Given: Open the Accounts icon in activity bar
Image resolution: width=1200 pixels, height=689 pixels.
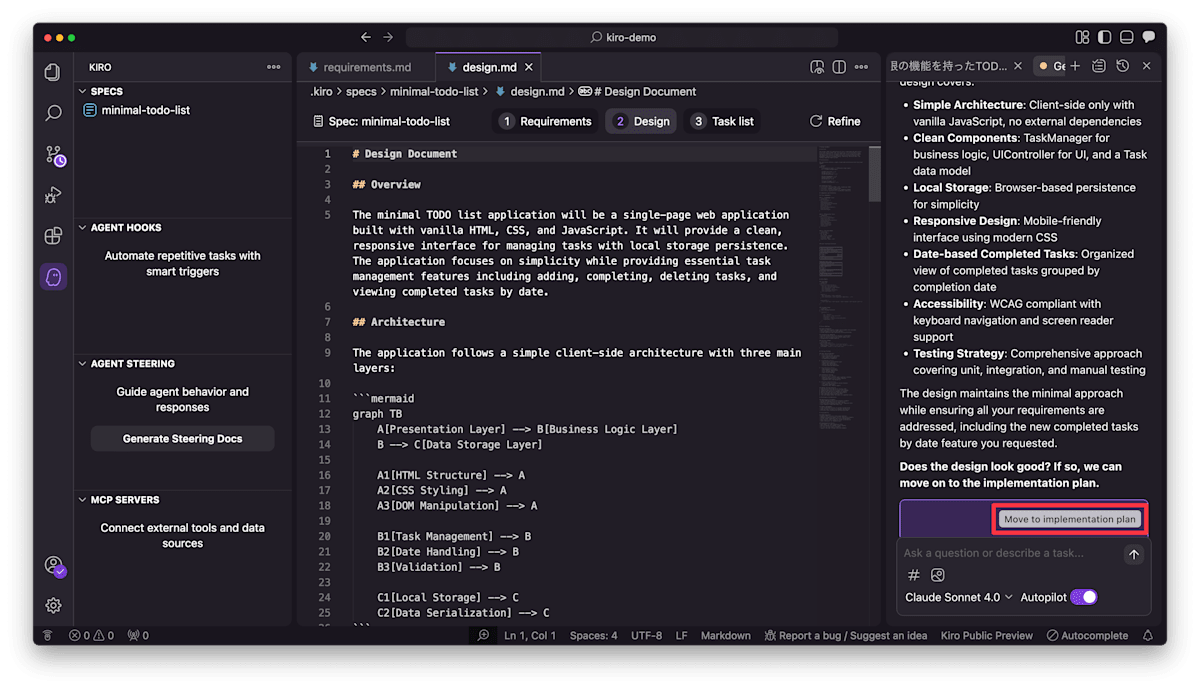Looking at the screenshot, I should [x=55, y=566].
